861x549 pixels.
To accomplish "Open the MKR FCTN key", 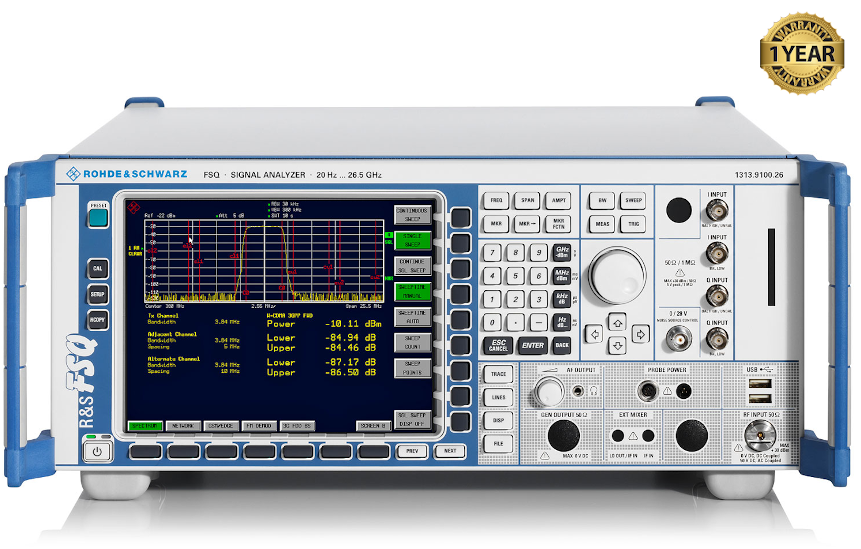I will (x=559, y=224).
